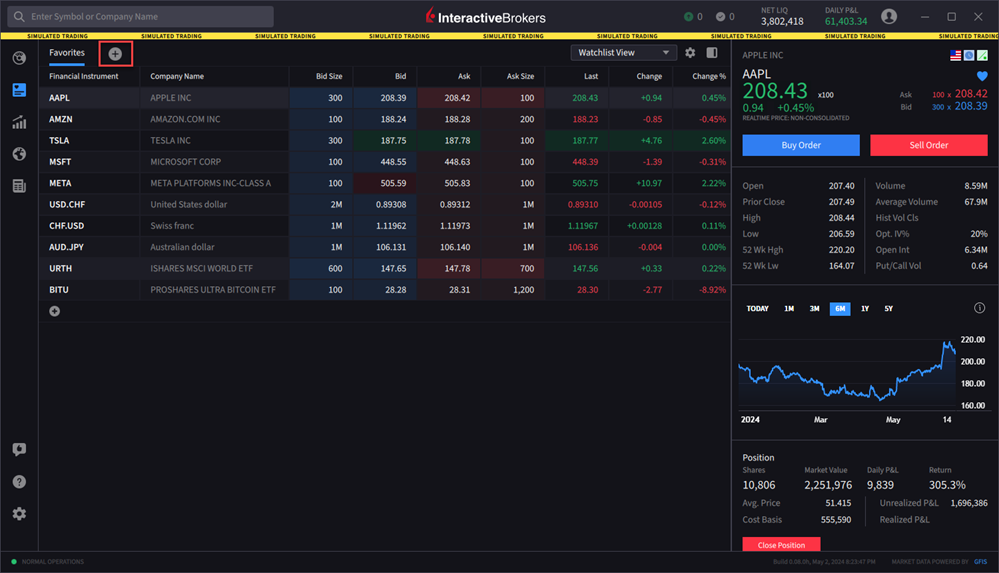999x573 pixels.
Task: Open the bar-chart markets sidebar icon
Action: [19, 122]
